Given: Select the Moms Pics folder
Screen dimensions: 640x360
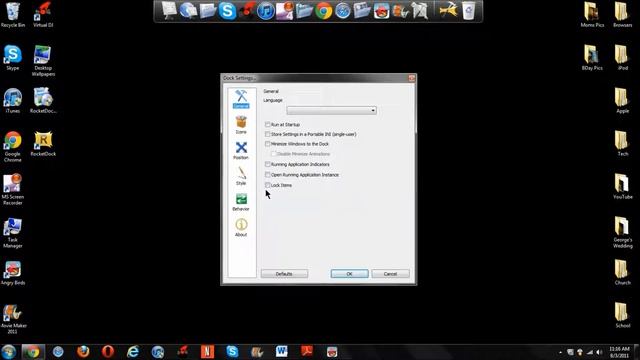Looking at the screenshot, I should (592, 15).
